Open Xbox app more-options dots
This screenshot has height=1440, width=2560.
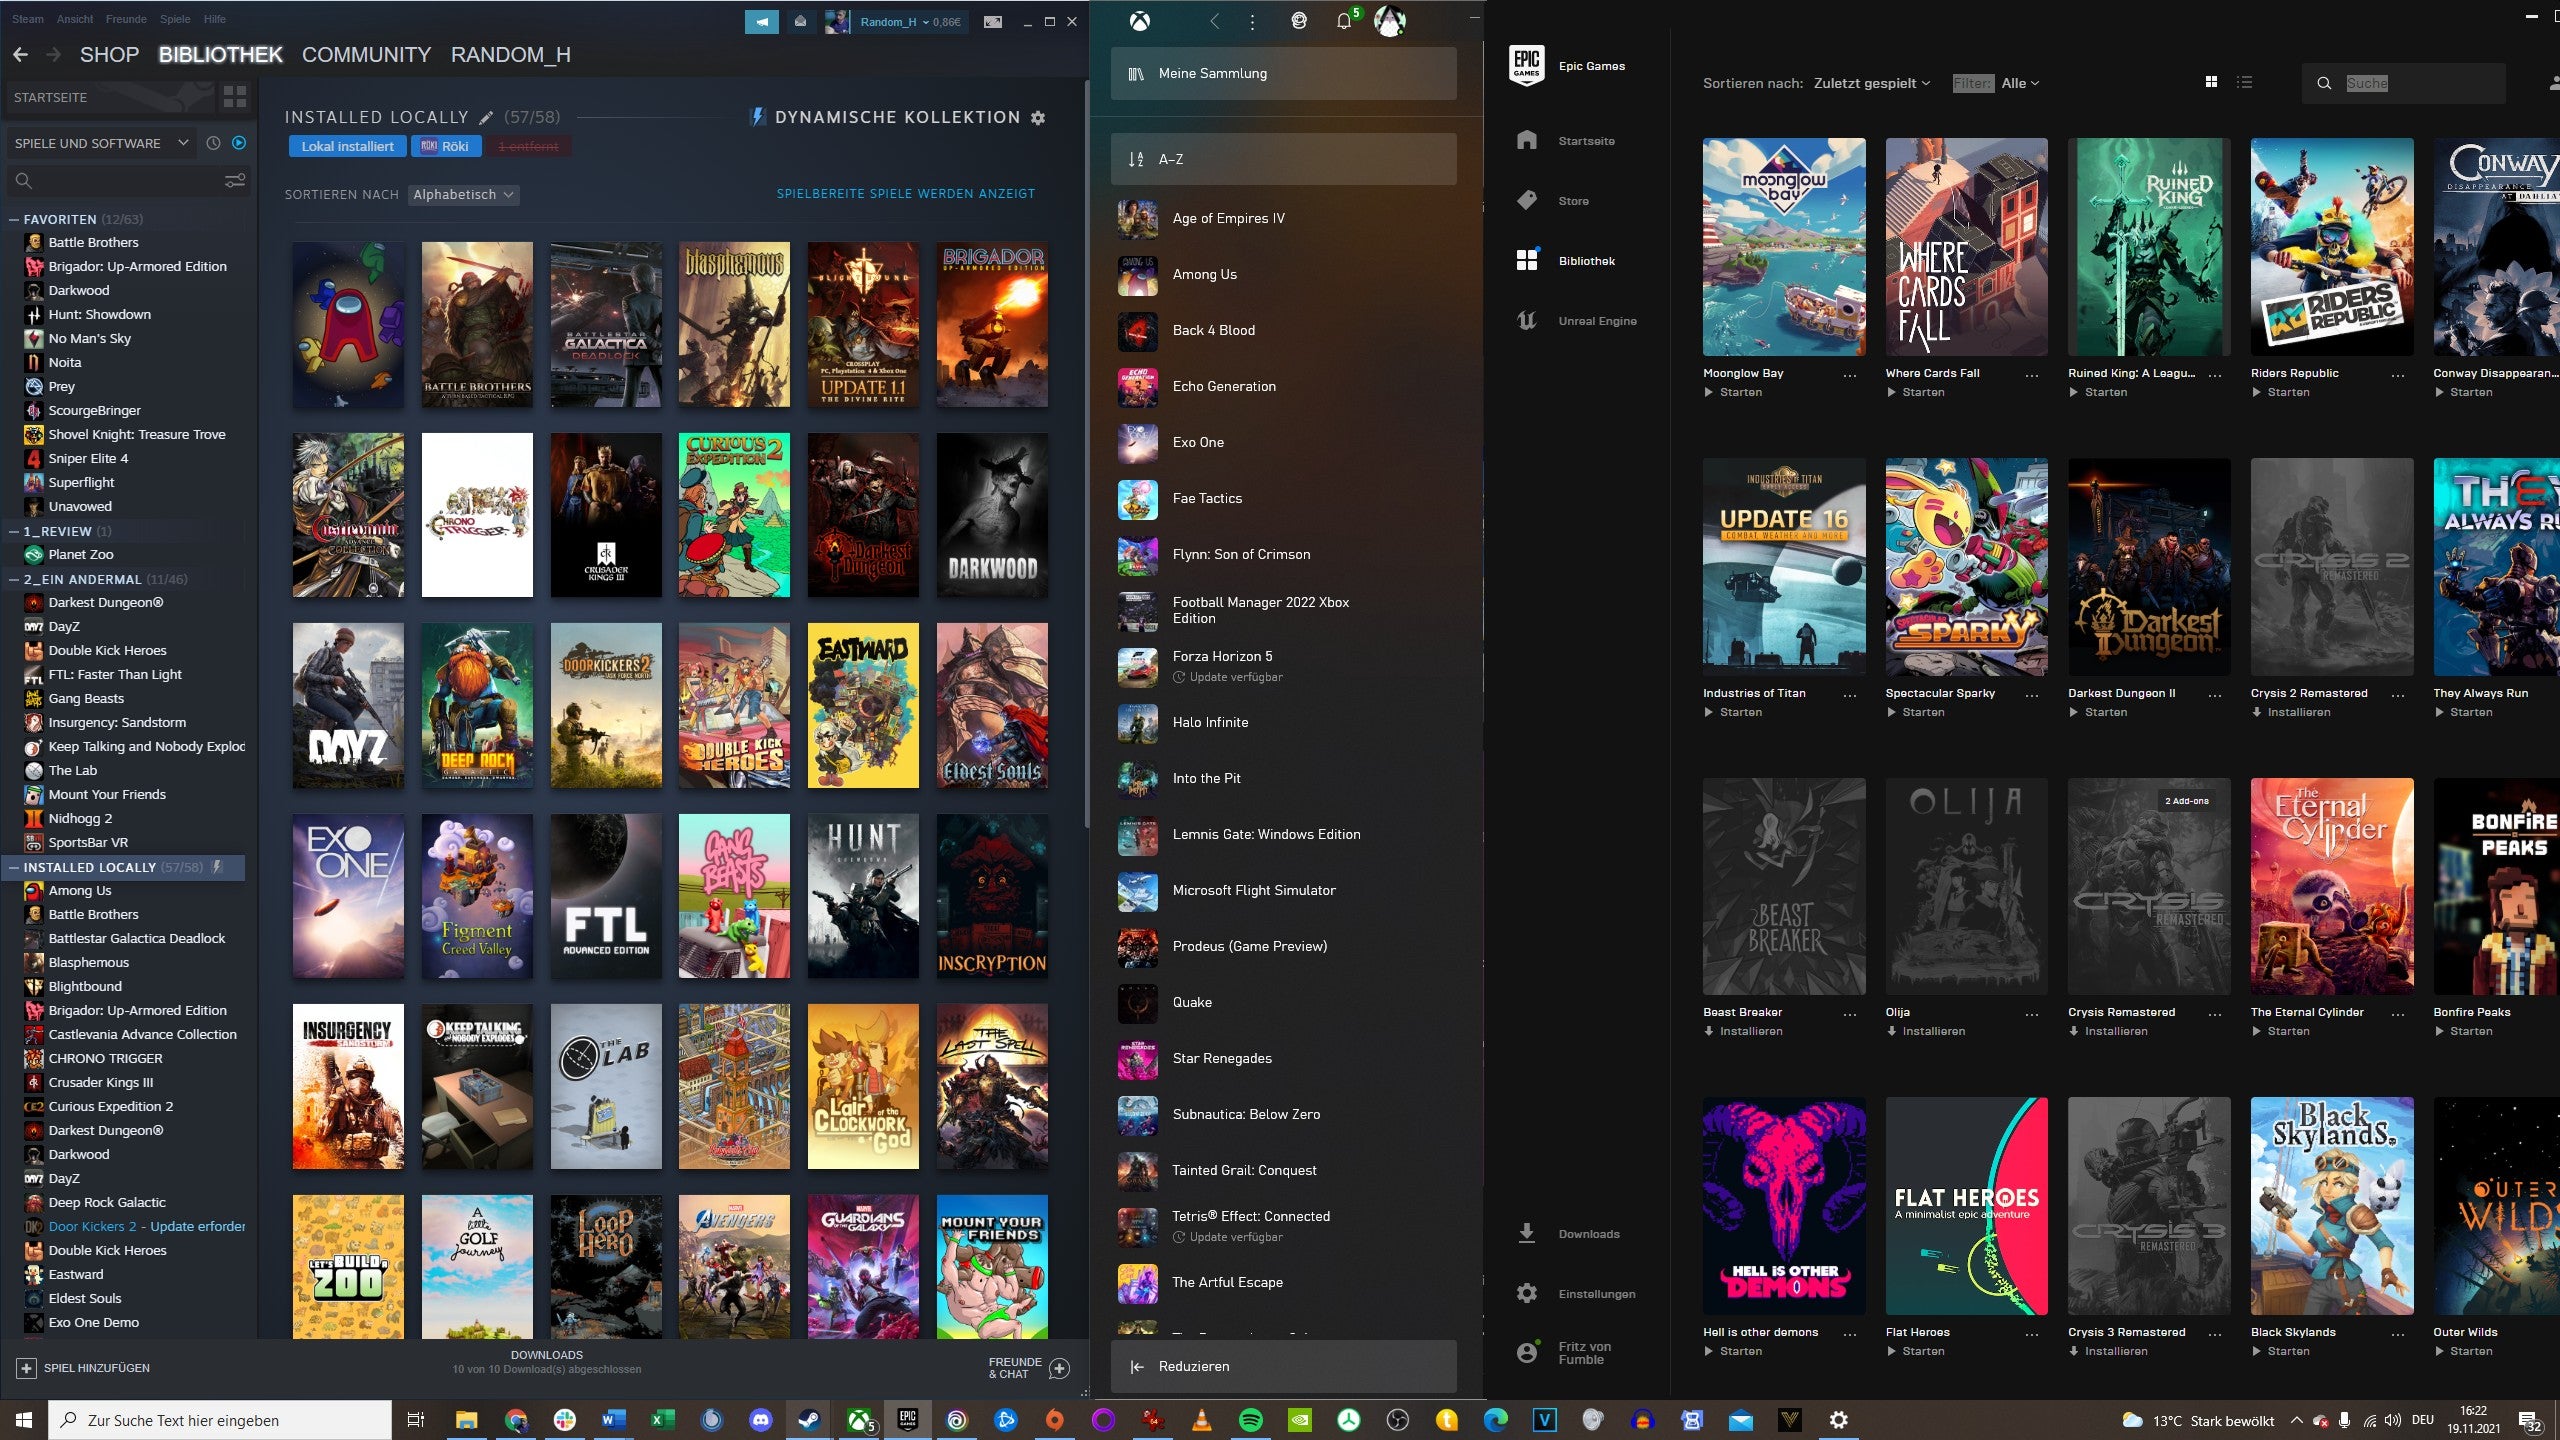coord(1252,21)
